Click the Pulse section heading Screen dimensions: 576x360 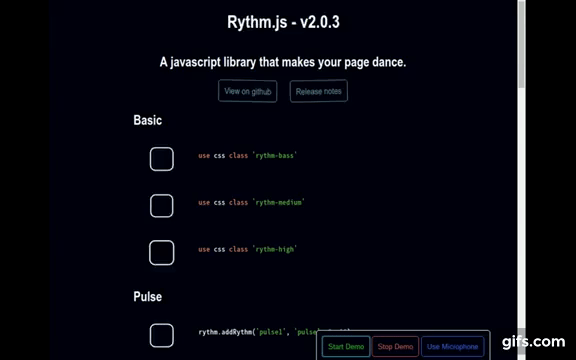tap(148, 296)
